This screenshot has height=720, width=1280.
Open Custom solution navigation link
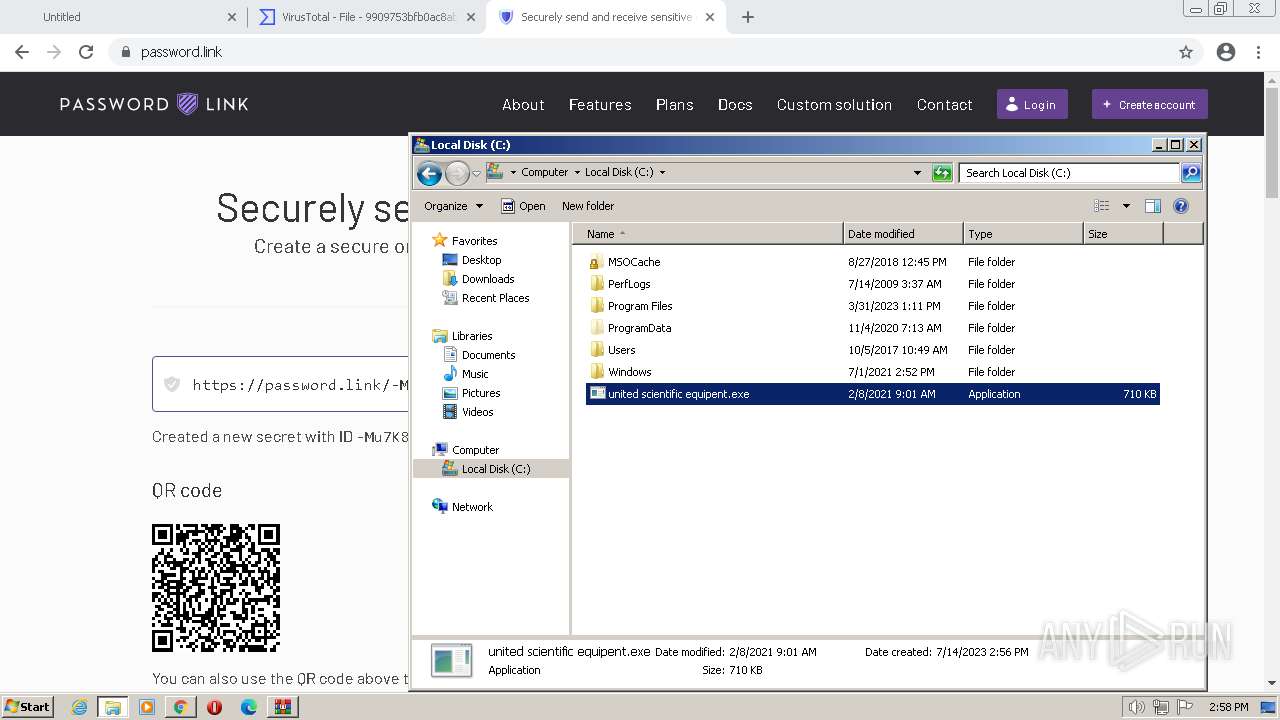pyautogui.click(x=834, y=104)
